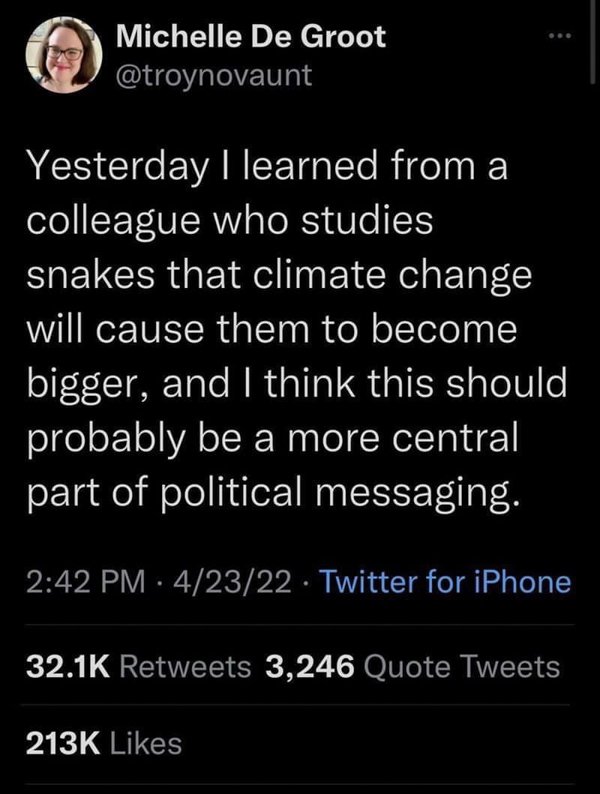View the 3,246 Quote Tweets list
Image resolution: width=600 pixels, height=794 pixels.
(413, 666)
